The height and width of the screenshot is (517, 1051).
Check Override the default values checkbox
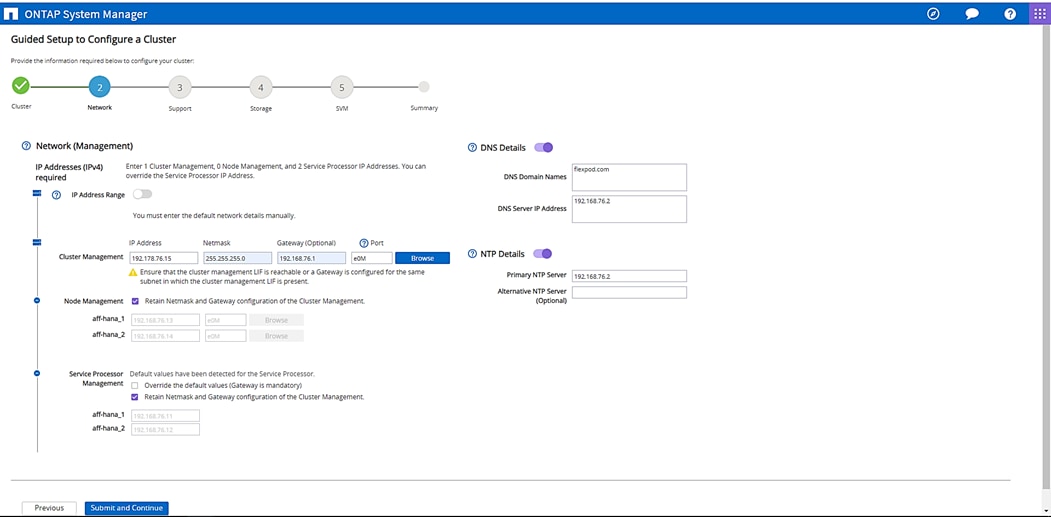click(x=135, y=386)
